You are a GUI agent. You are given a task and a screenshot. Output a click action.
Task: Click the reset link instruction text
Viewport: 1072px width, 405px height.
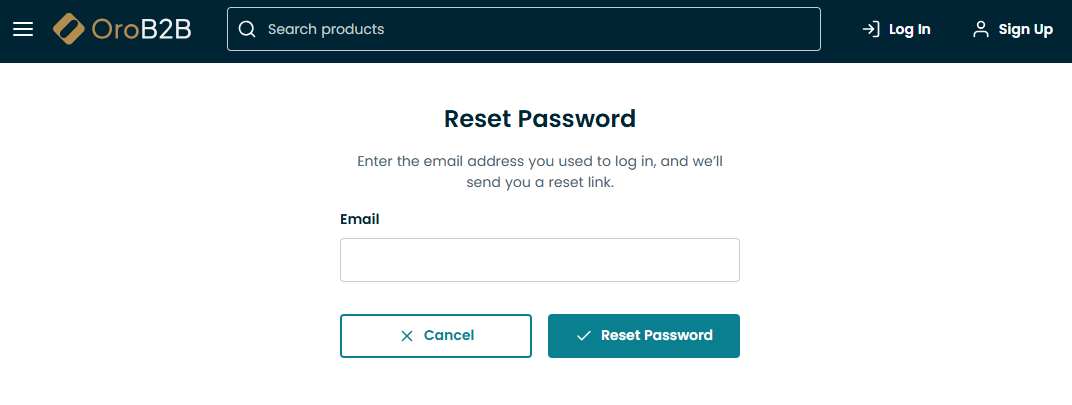(540, 172)
